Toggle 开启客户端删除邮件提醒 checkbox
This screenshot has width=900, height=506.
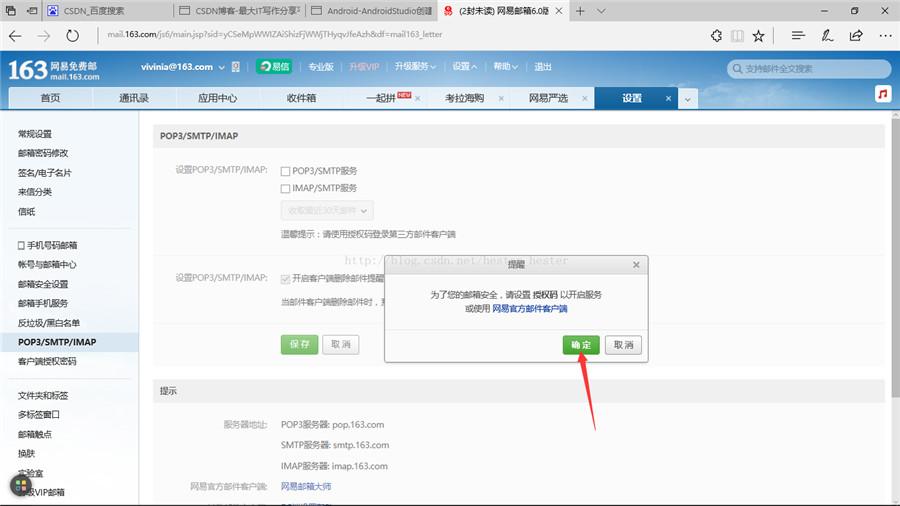click(285, 279)
